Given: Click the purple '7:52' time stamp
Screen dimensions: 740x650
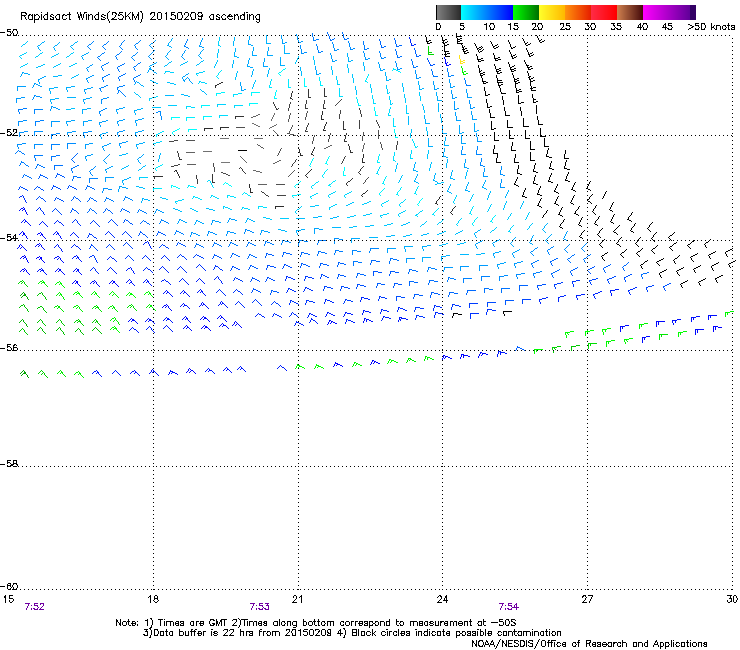Looking at the screenshot, I should point(34,607).
